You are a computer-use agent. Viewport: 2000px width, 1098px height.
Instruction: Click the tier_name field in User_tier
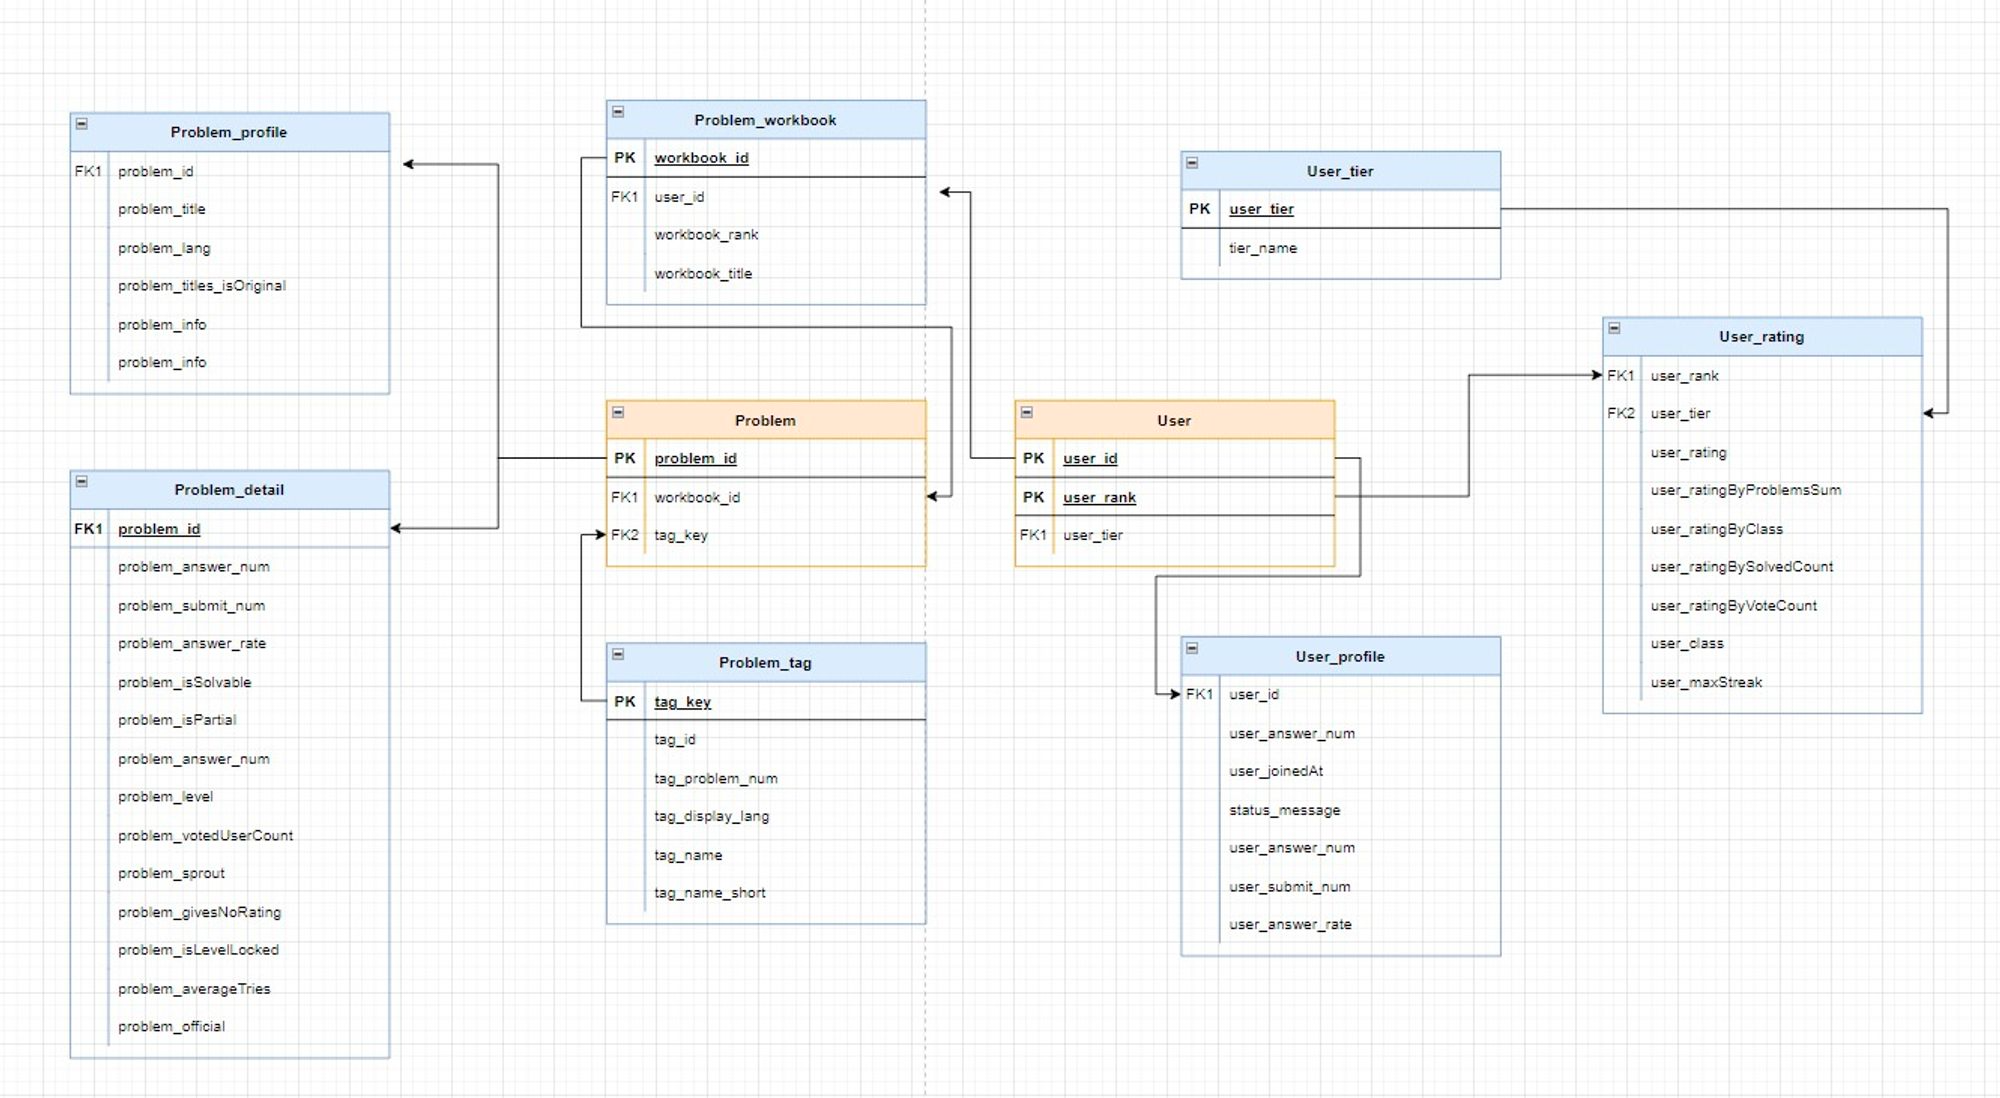pos(1263,248)
